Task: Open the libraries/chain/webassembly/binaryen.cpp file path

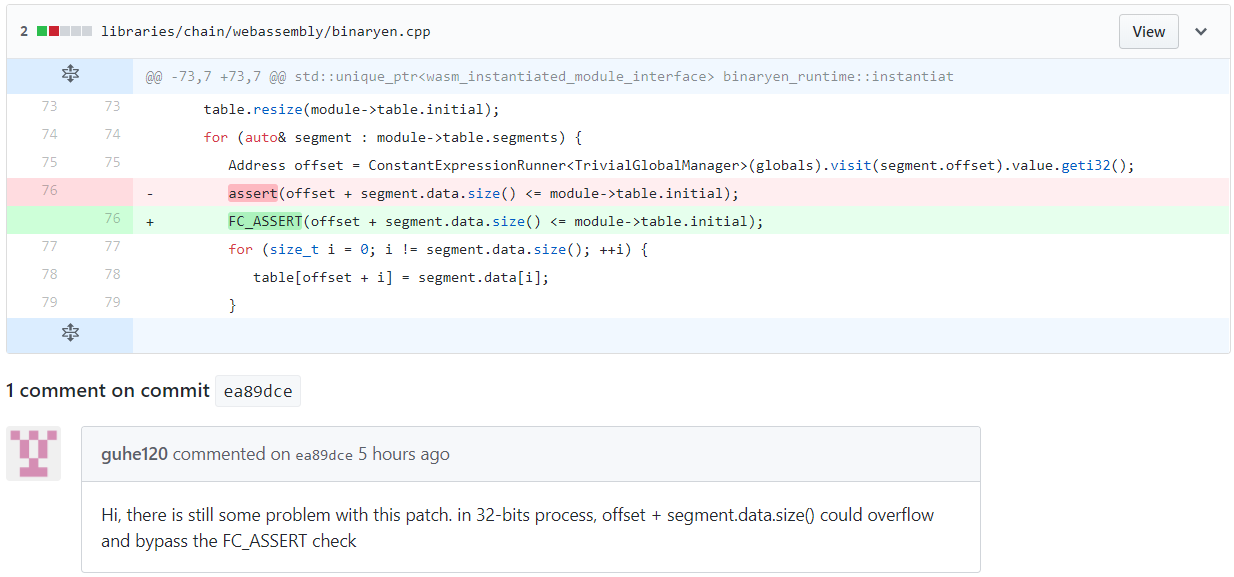Action: (265, 32)
